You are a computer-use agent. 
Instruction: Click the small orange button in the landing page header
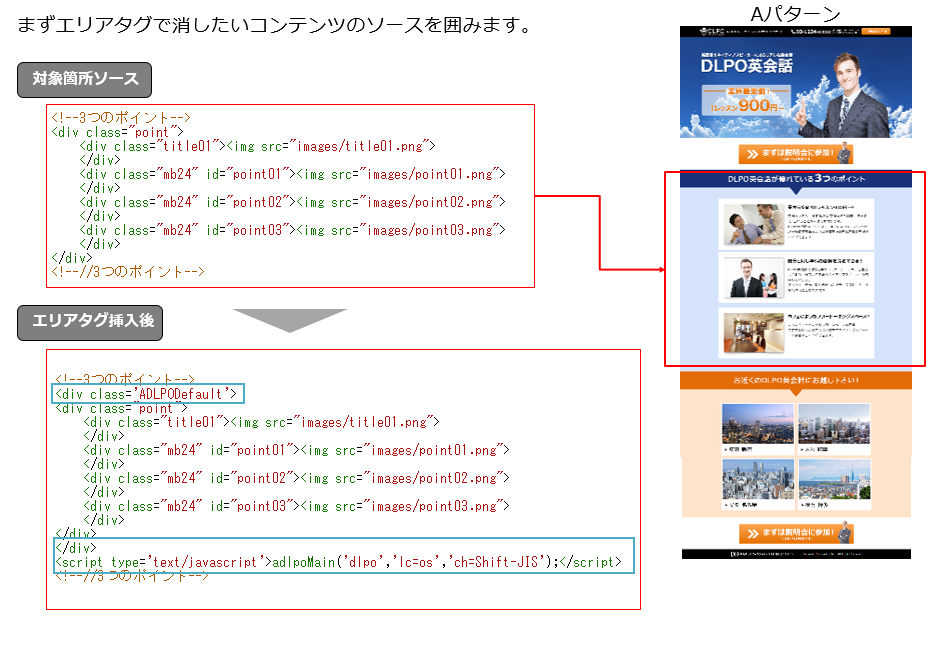[875, 31]
